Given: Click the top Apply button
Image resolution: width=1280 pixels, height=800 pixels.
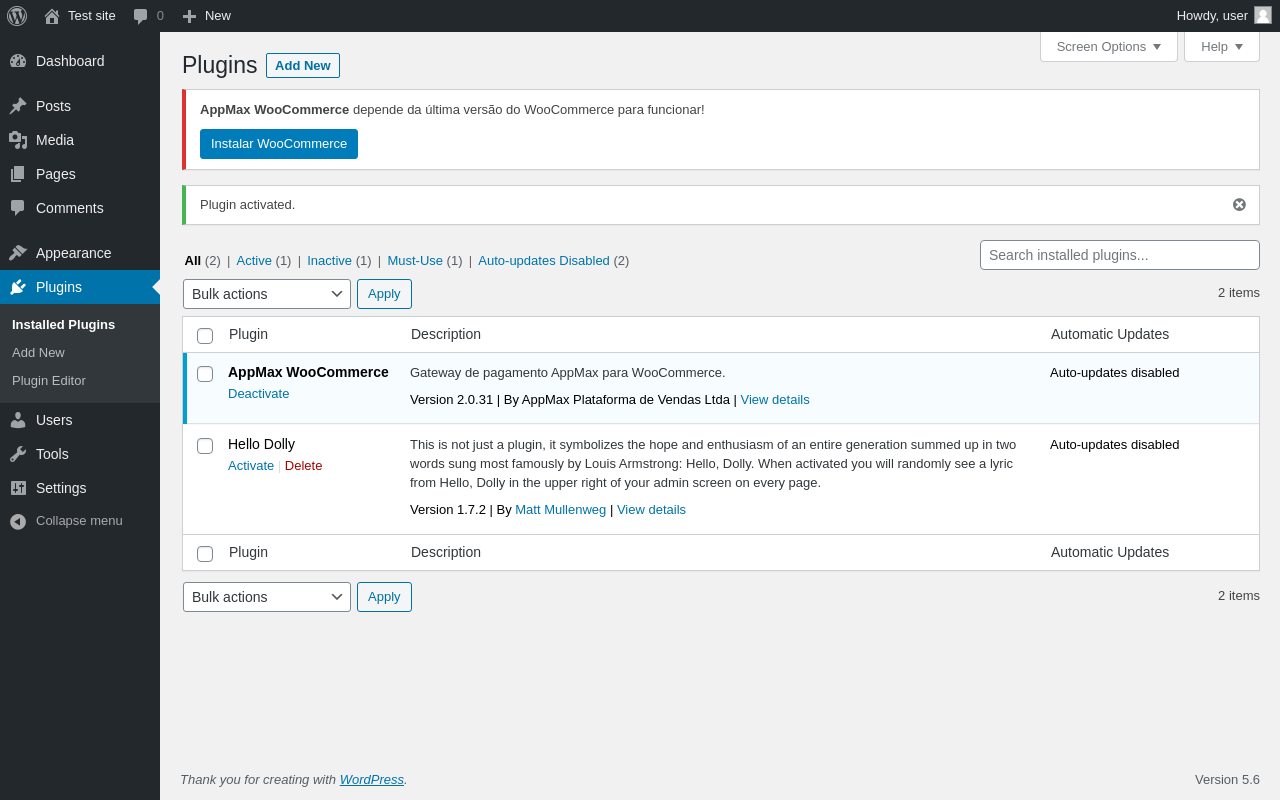Looking at the screenshot, I should (384, 294).
